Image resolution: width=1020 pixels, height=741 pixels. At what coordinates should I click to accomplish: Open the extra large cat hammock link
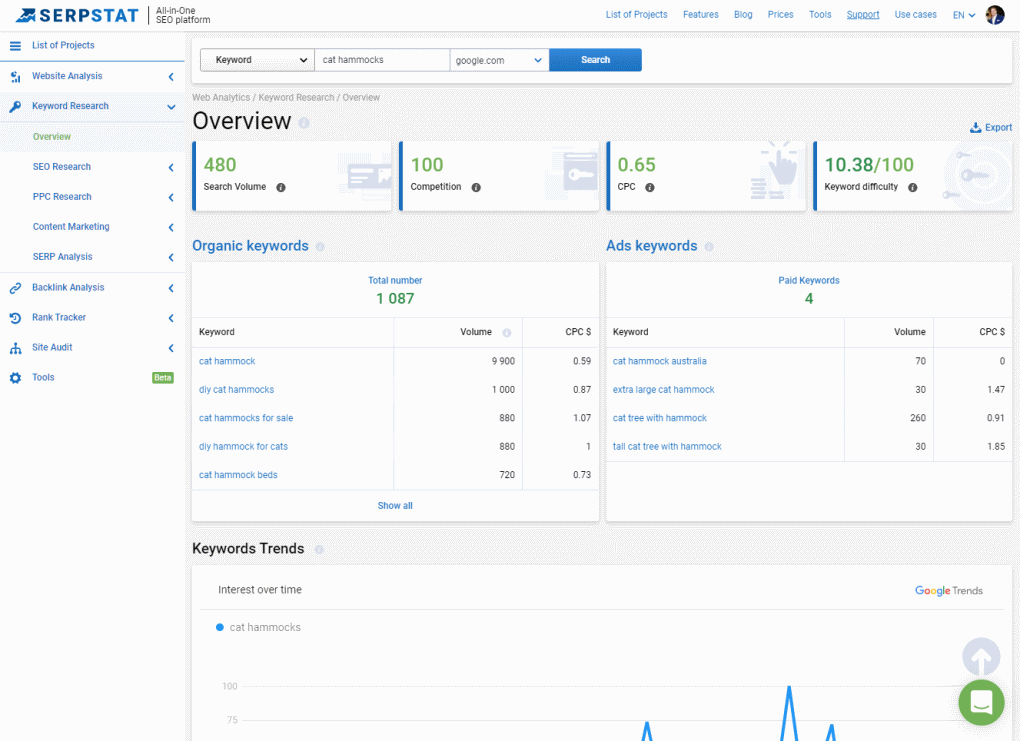pos(664,390)
